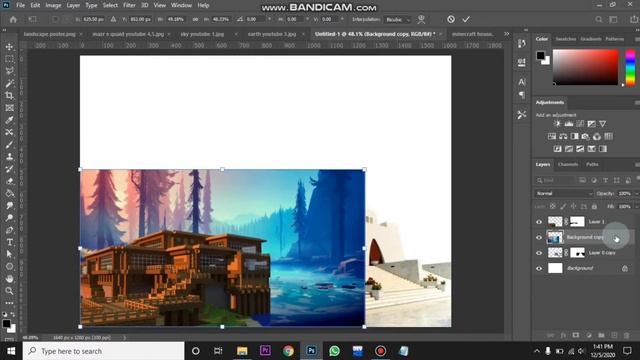Select the Clone Stamp tool
640x360 pixels.
coord(9,157)
